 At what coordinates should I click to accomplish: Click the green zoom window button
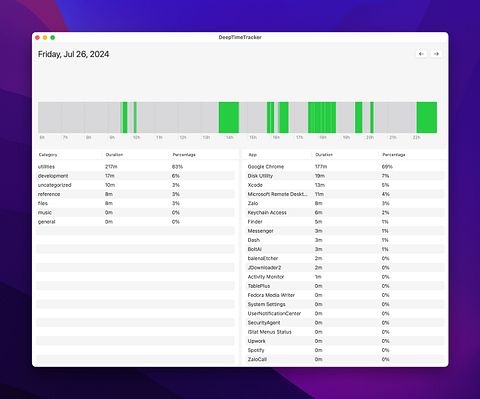click(53, 37)
